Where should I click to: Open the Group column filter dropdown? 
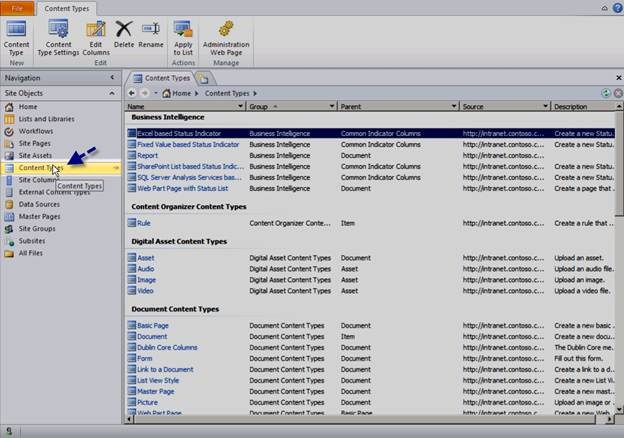coord(332,106)
